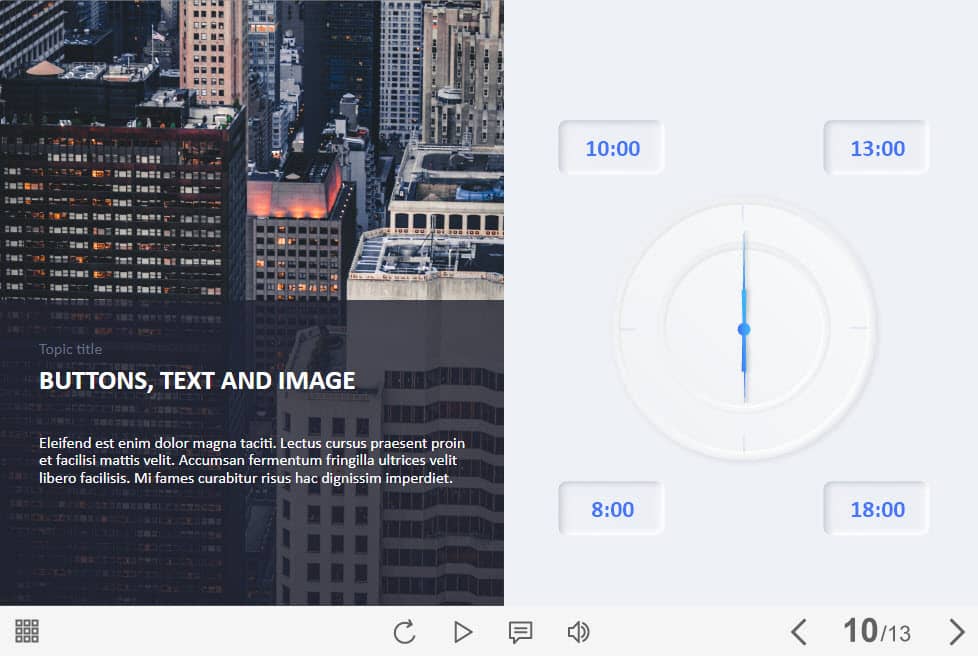
Task: Select the 18:00 time button
Action: [x=877, y=509]
